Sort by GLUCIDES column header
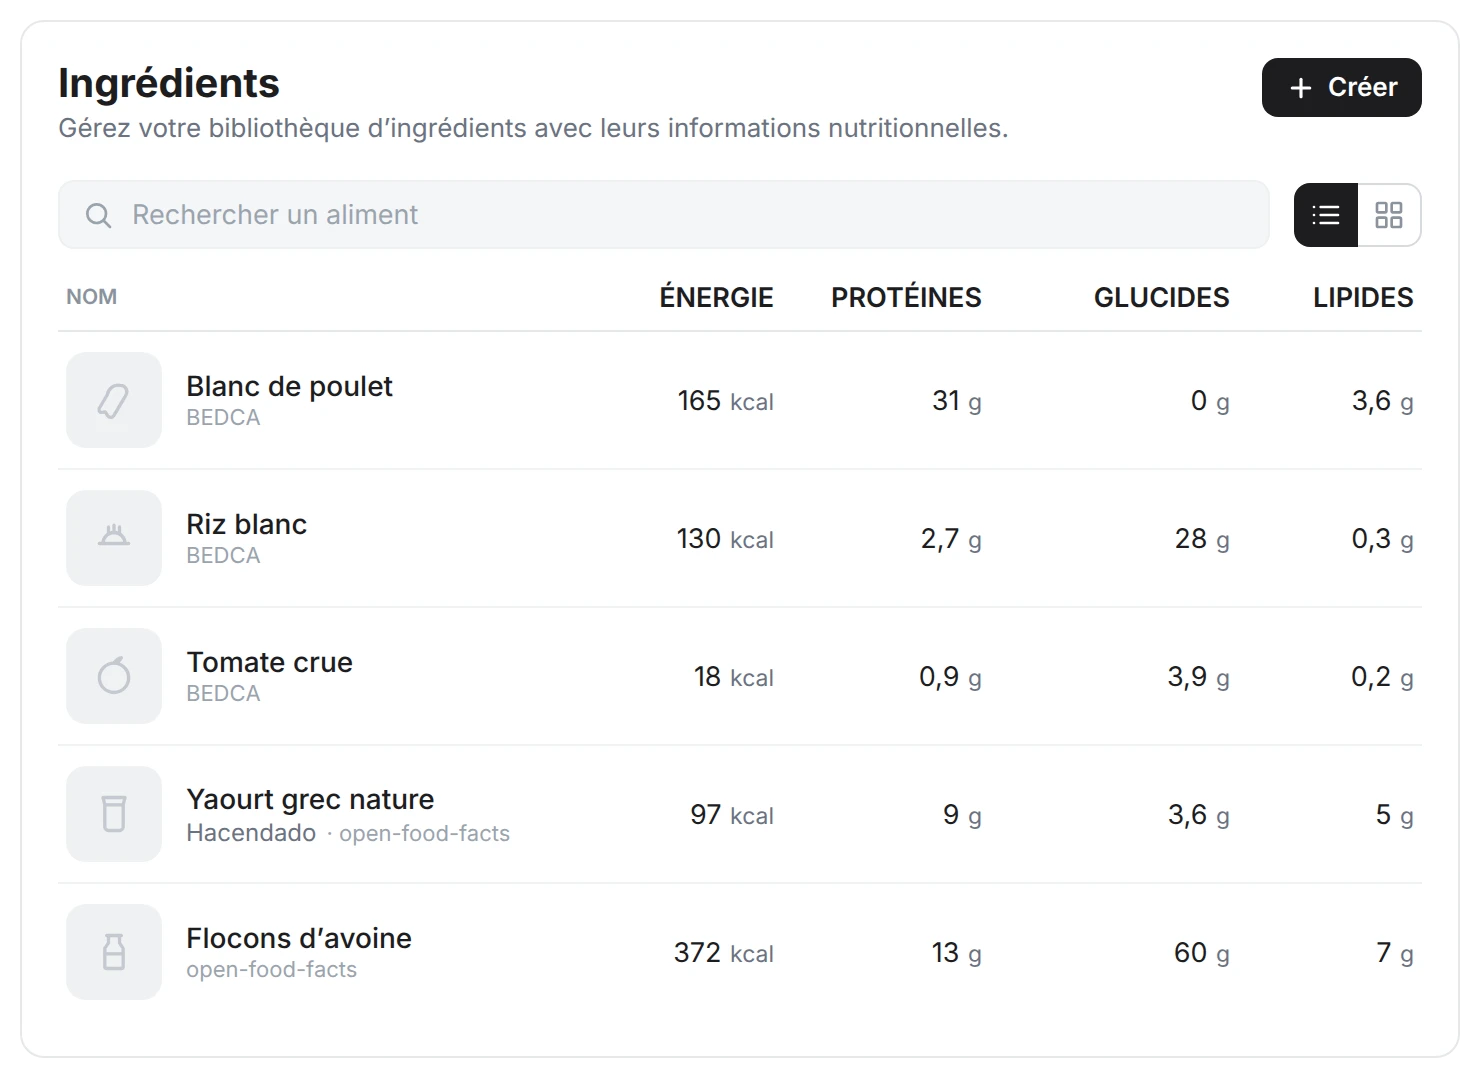The height and width of the screenshot is (1078, 1480). click(x=1161, y=298)
